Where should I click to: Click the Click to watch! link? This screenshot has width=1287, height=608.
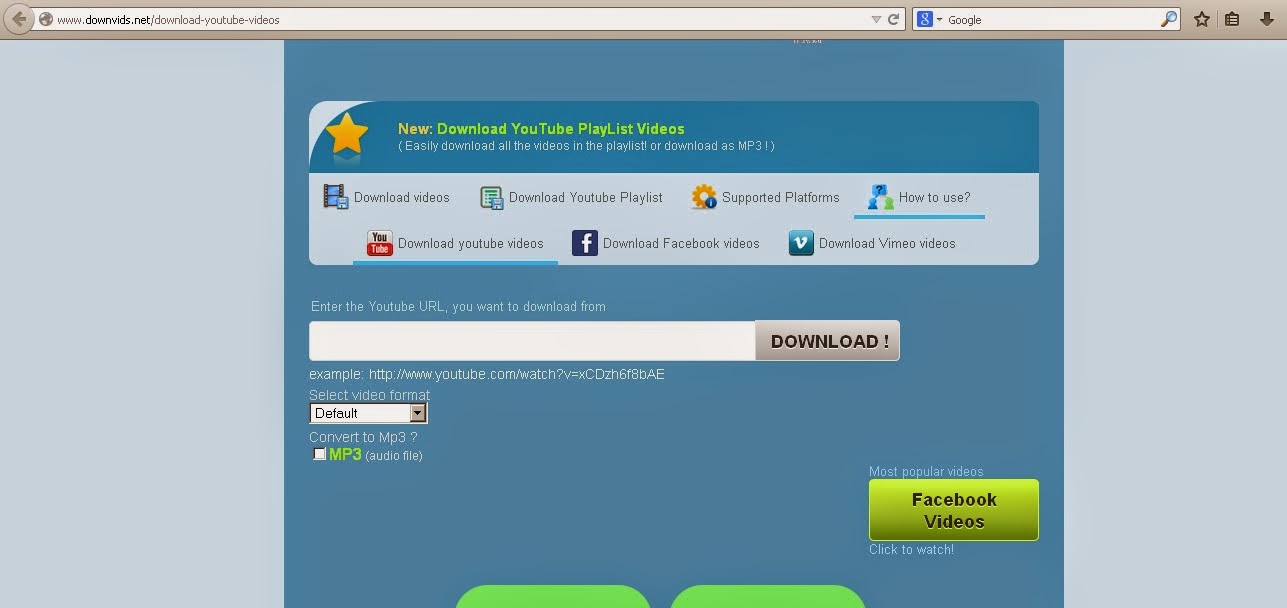tap(911, 549)
